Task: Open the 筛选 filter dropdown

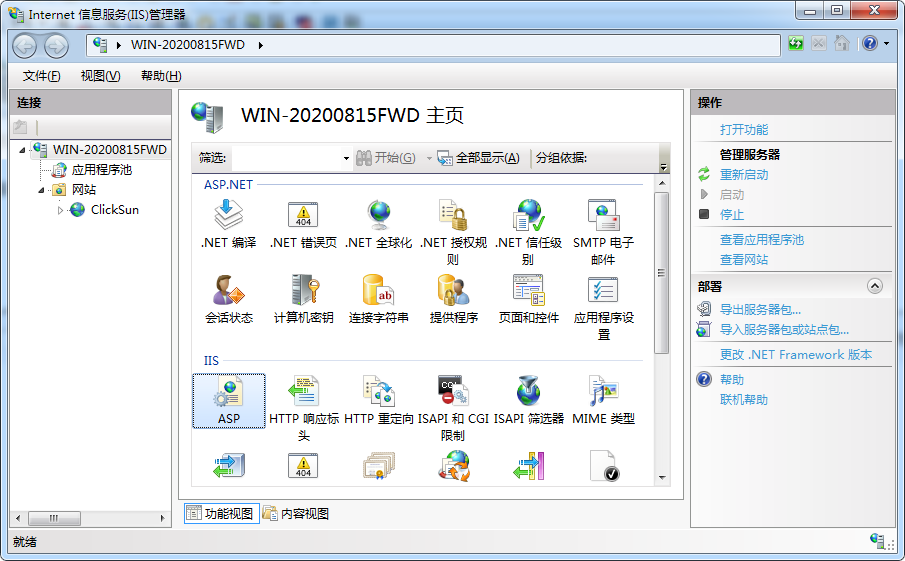Action: pos(346,158)
